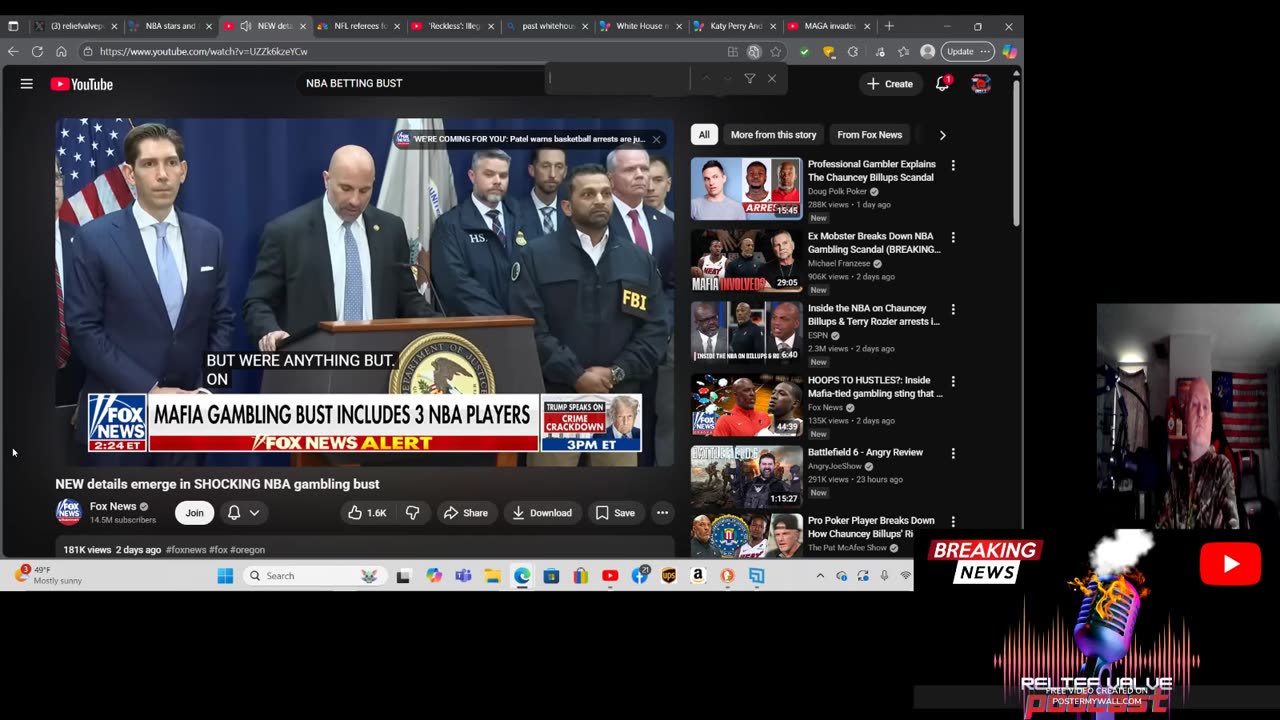Open the UPS app on taskbar

coord(669,576)
